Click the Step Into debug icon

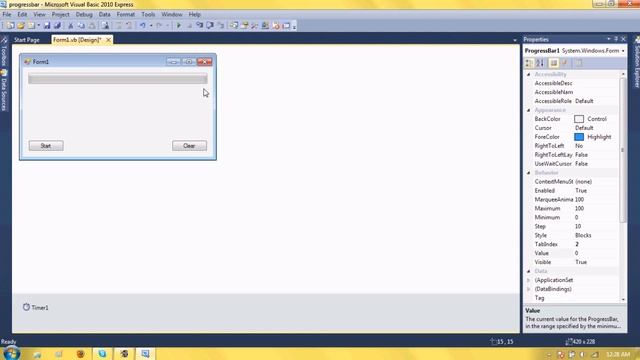coord(200,26)
